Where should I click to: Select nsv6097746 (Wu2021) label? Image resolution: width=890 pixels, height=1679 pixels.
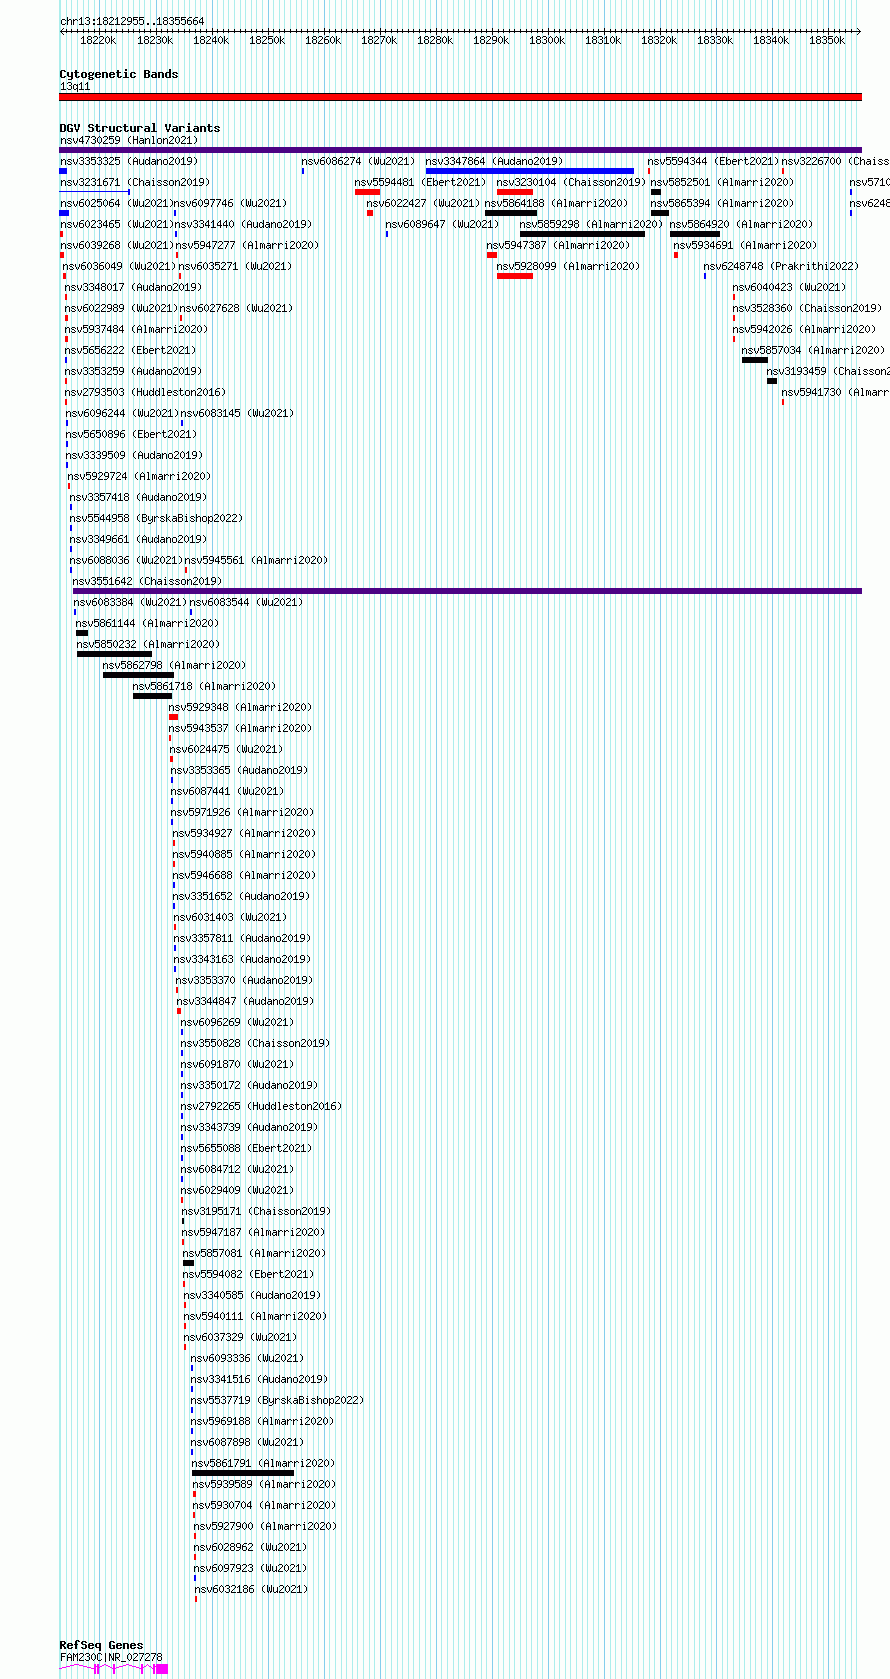pos(230,203)
